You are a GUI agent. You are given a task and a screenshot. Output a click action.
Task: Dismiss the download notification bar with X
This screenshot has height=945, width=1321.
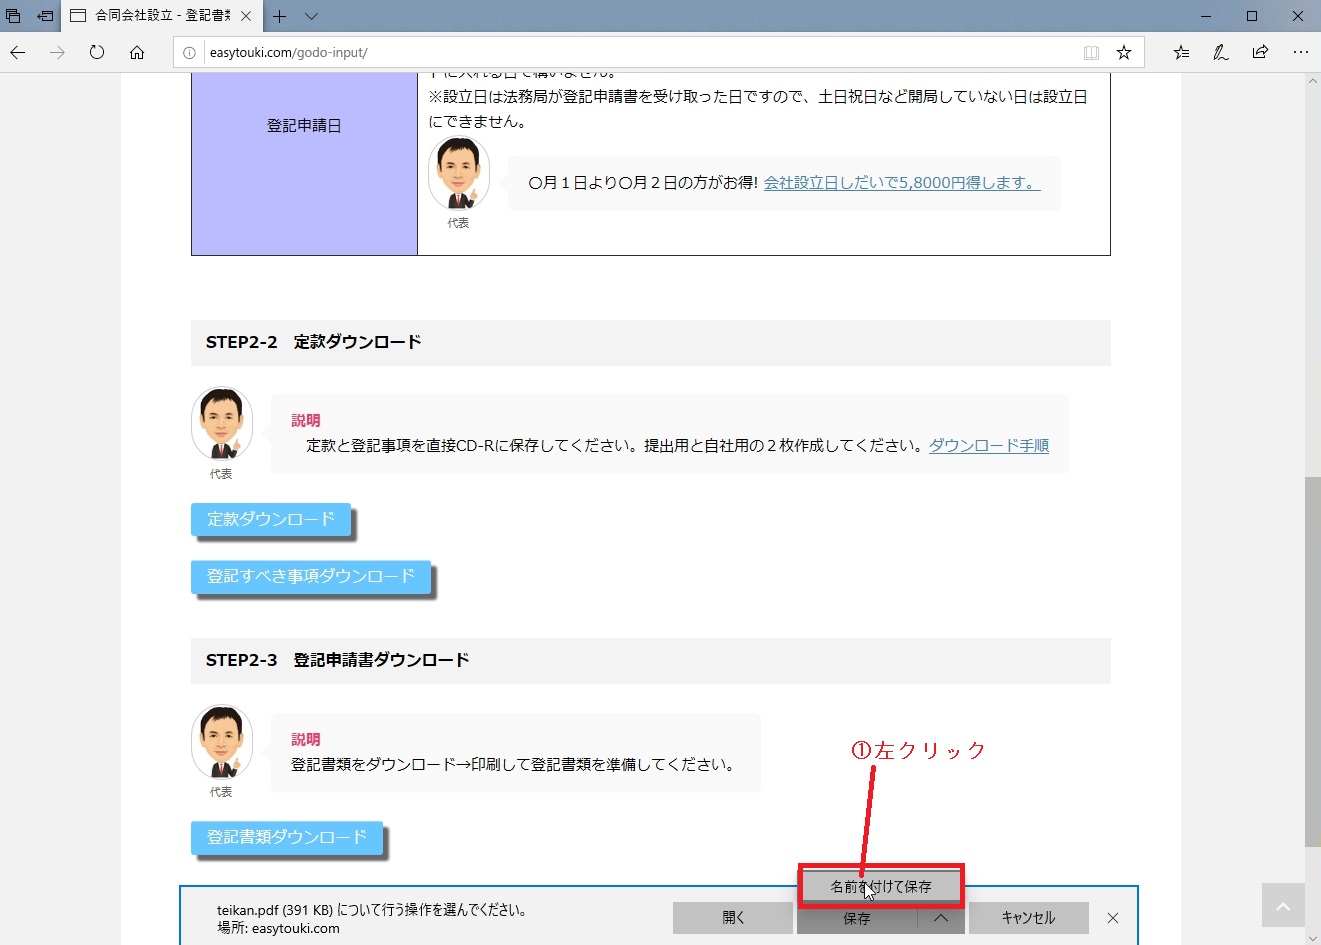[x=1113, y=918]
